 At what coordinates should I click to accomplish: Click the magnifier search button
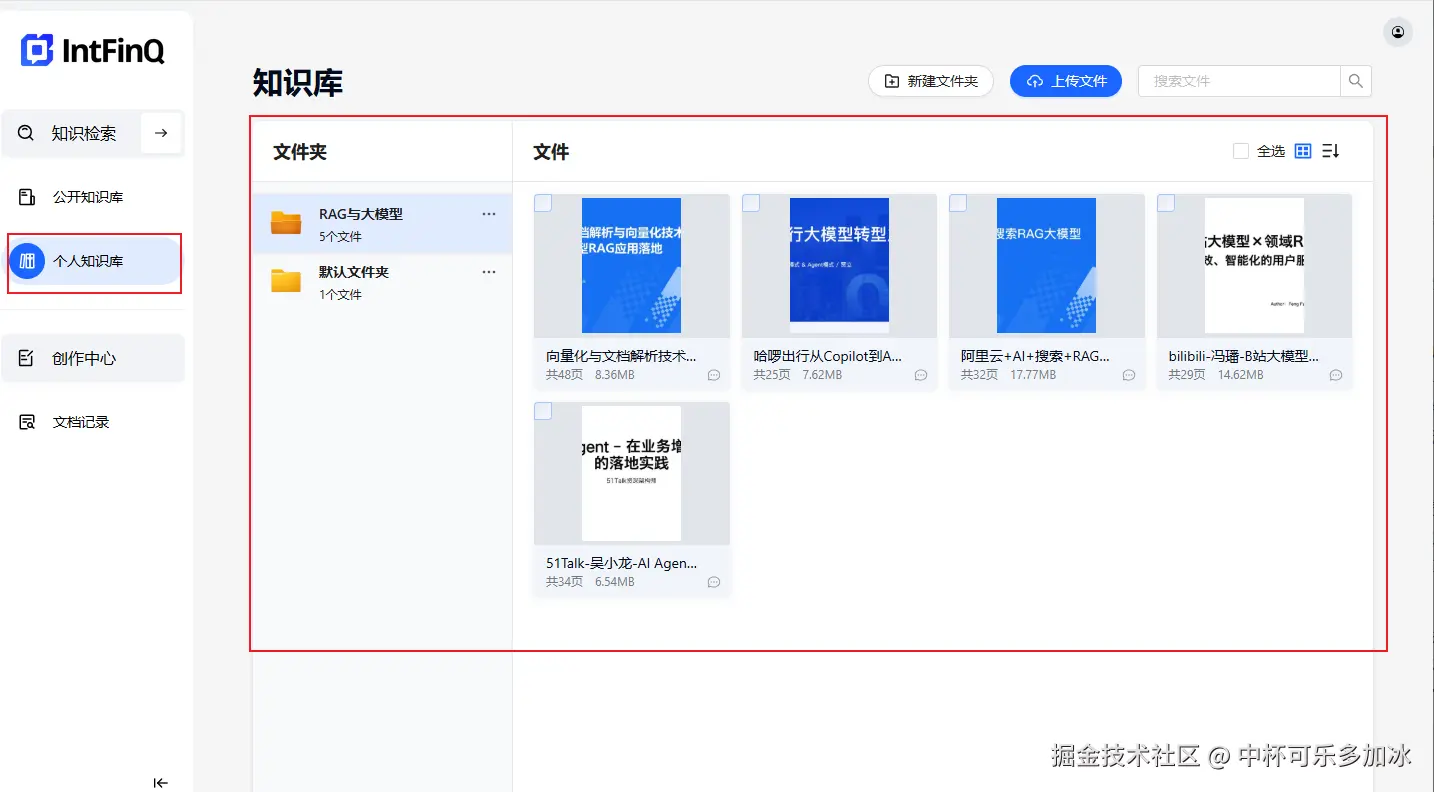point(1356,81)
